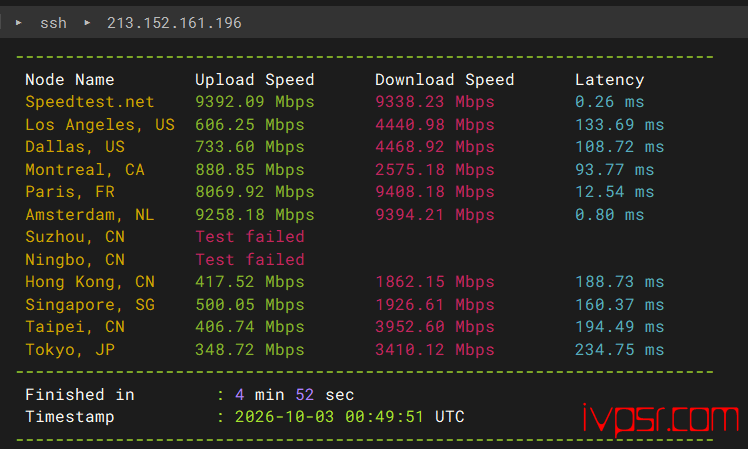The height and width of the screenshot is (449, 748).
Task: Select the Dallas, US node name
Action: tap(75, 147)
